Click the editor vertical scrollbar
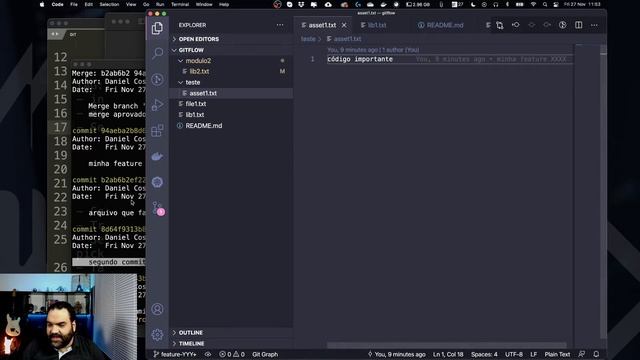Viewport: 640px width, 360px height. click(603, 192)
